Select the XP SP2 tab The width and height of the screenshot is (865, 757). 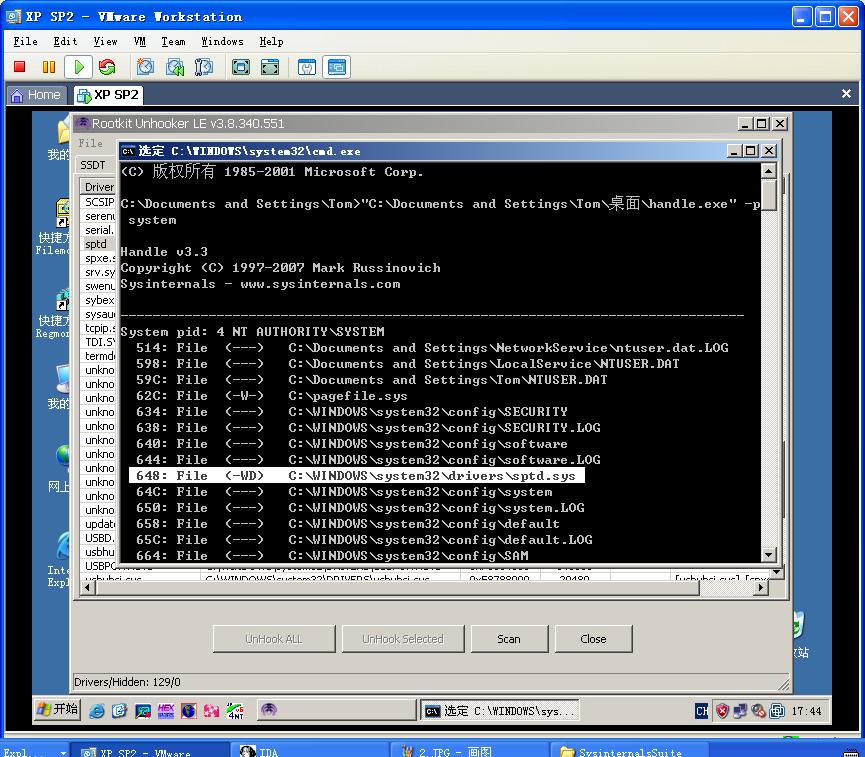tap(109, 95)
